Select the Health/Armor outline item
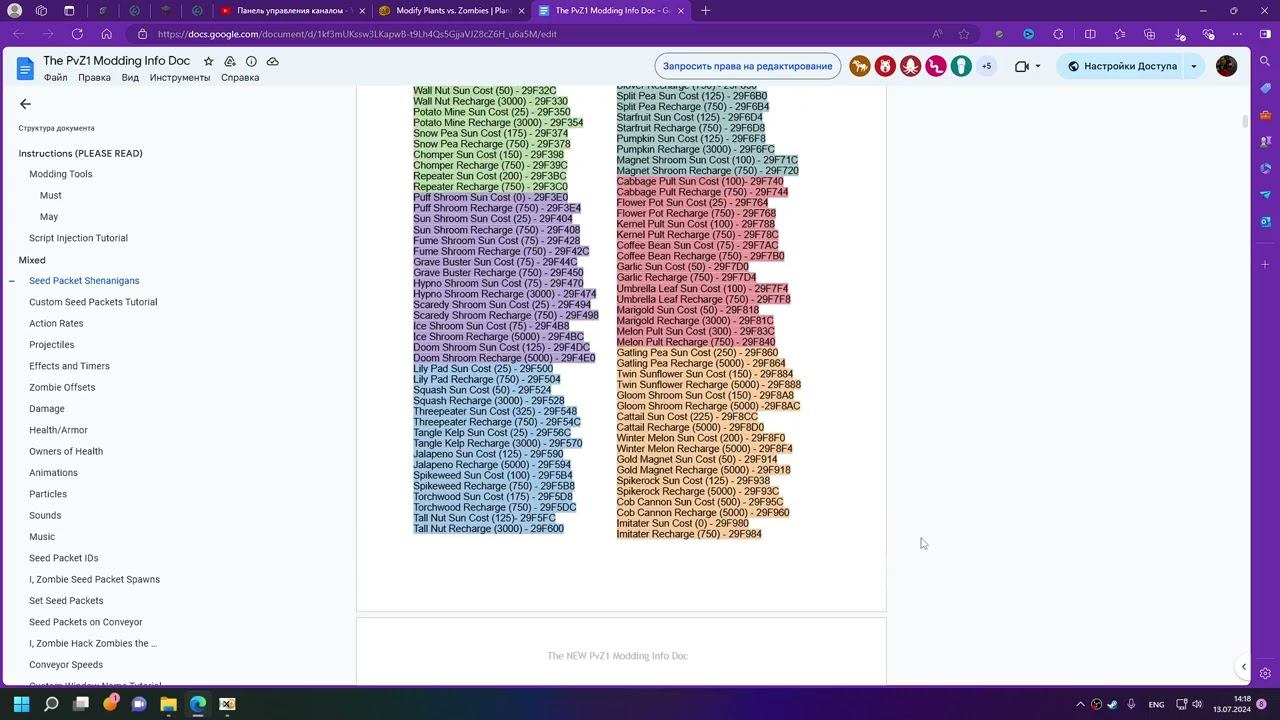The image size is (1280, 720). click(58, 430)
